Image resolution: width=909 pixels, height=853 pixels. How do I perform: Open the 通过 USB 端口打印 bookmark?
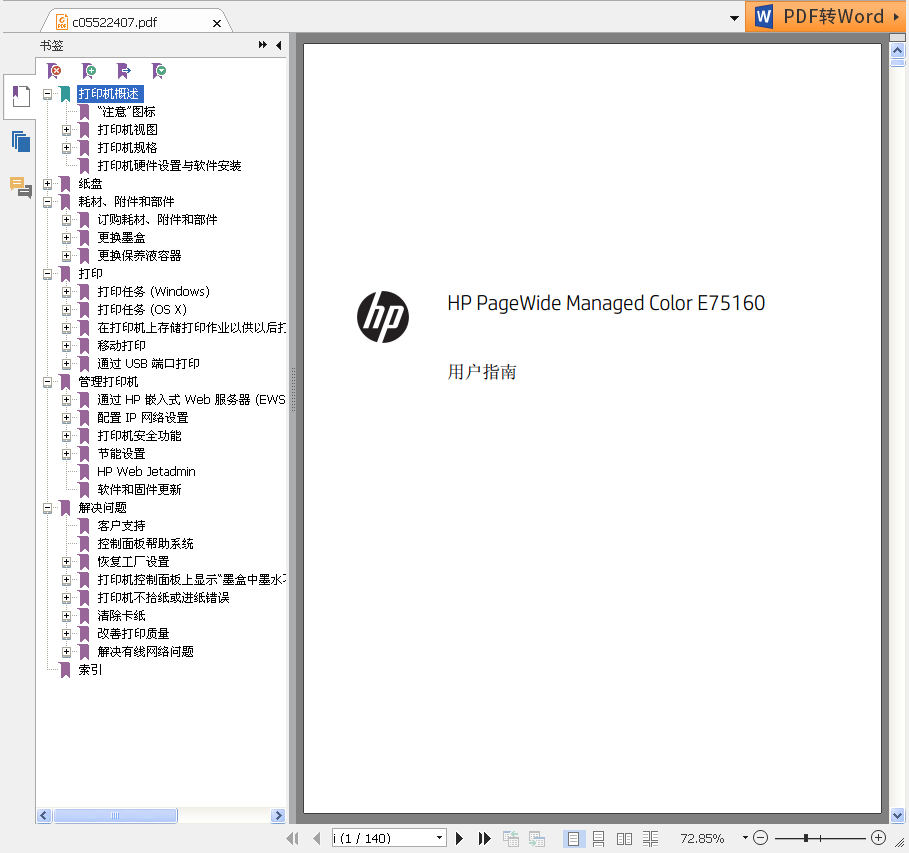pos(148,364)
